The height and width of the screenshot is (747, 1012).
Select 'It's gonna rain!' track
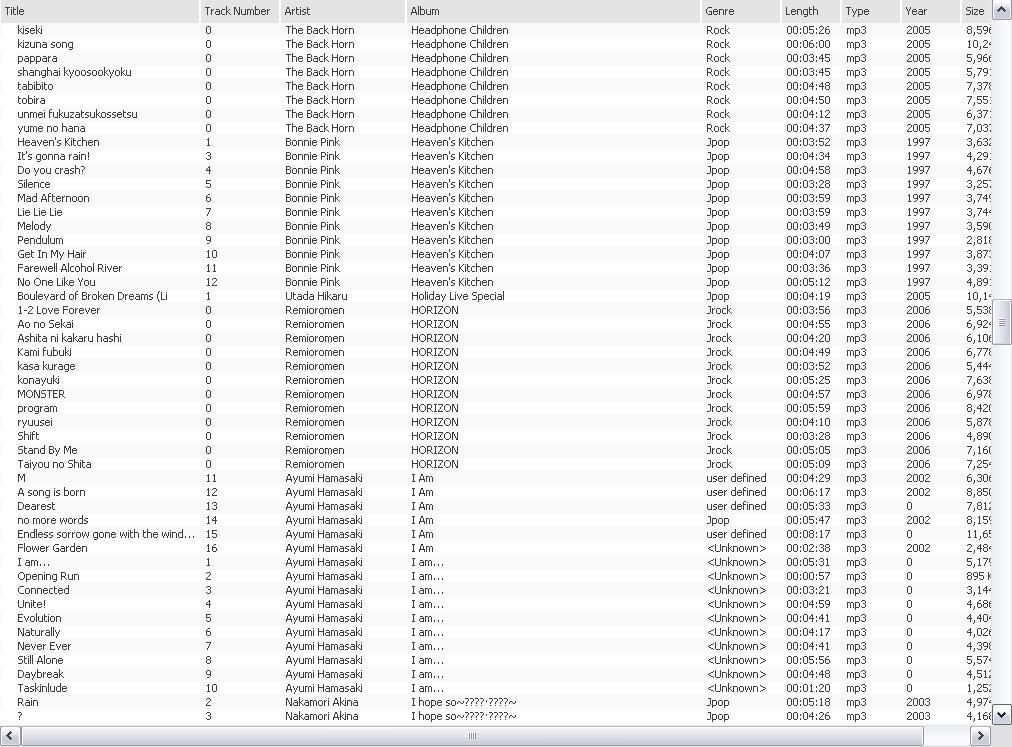(x=54, y=156)
